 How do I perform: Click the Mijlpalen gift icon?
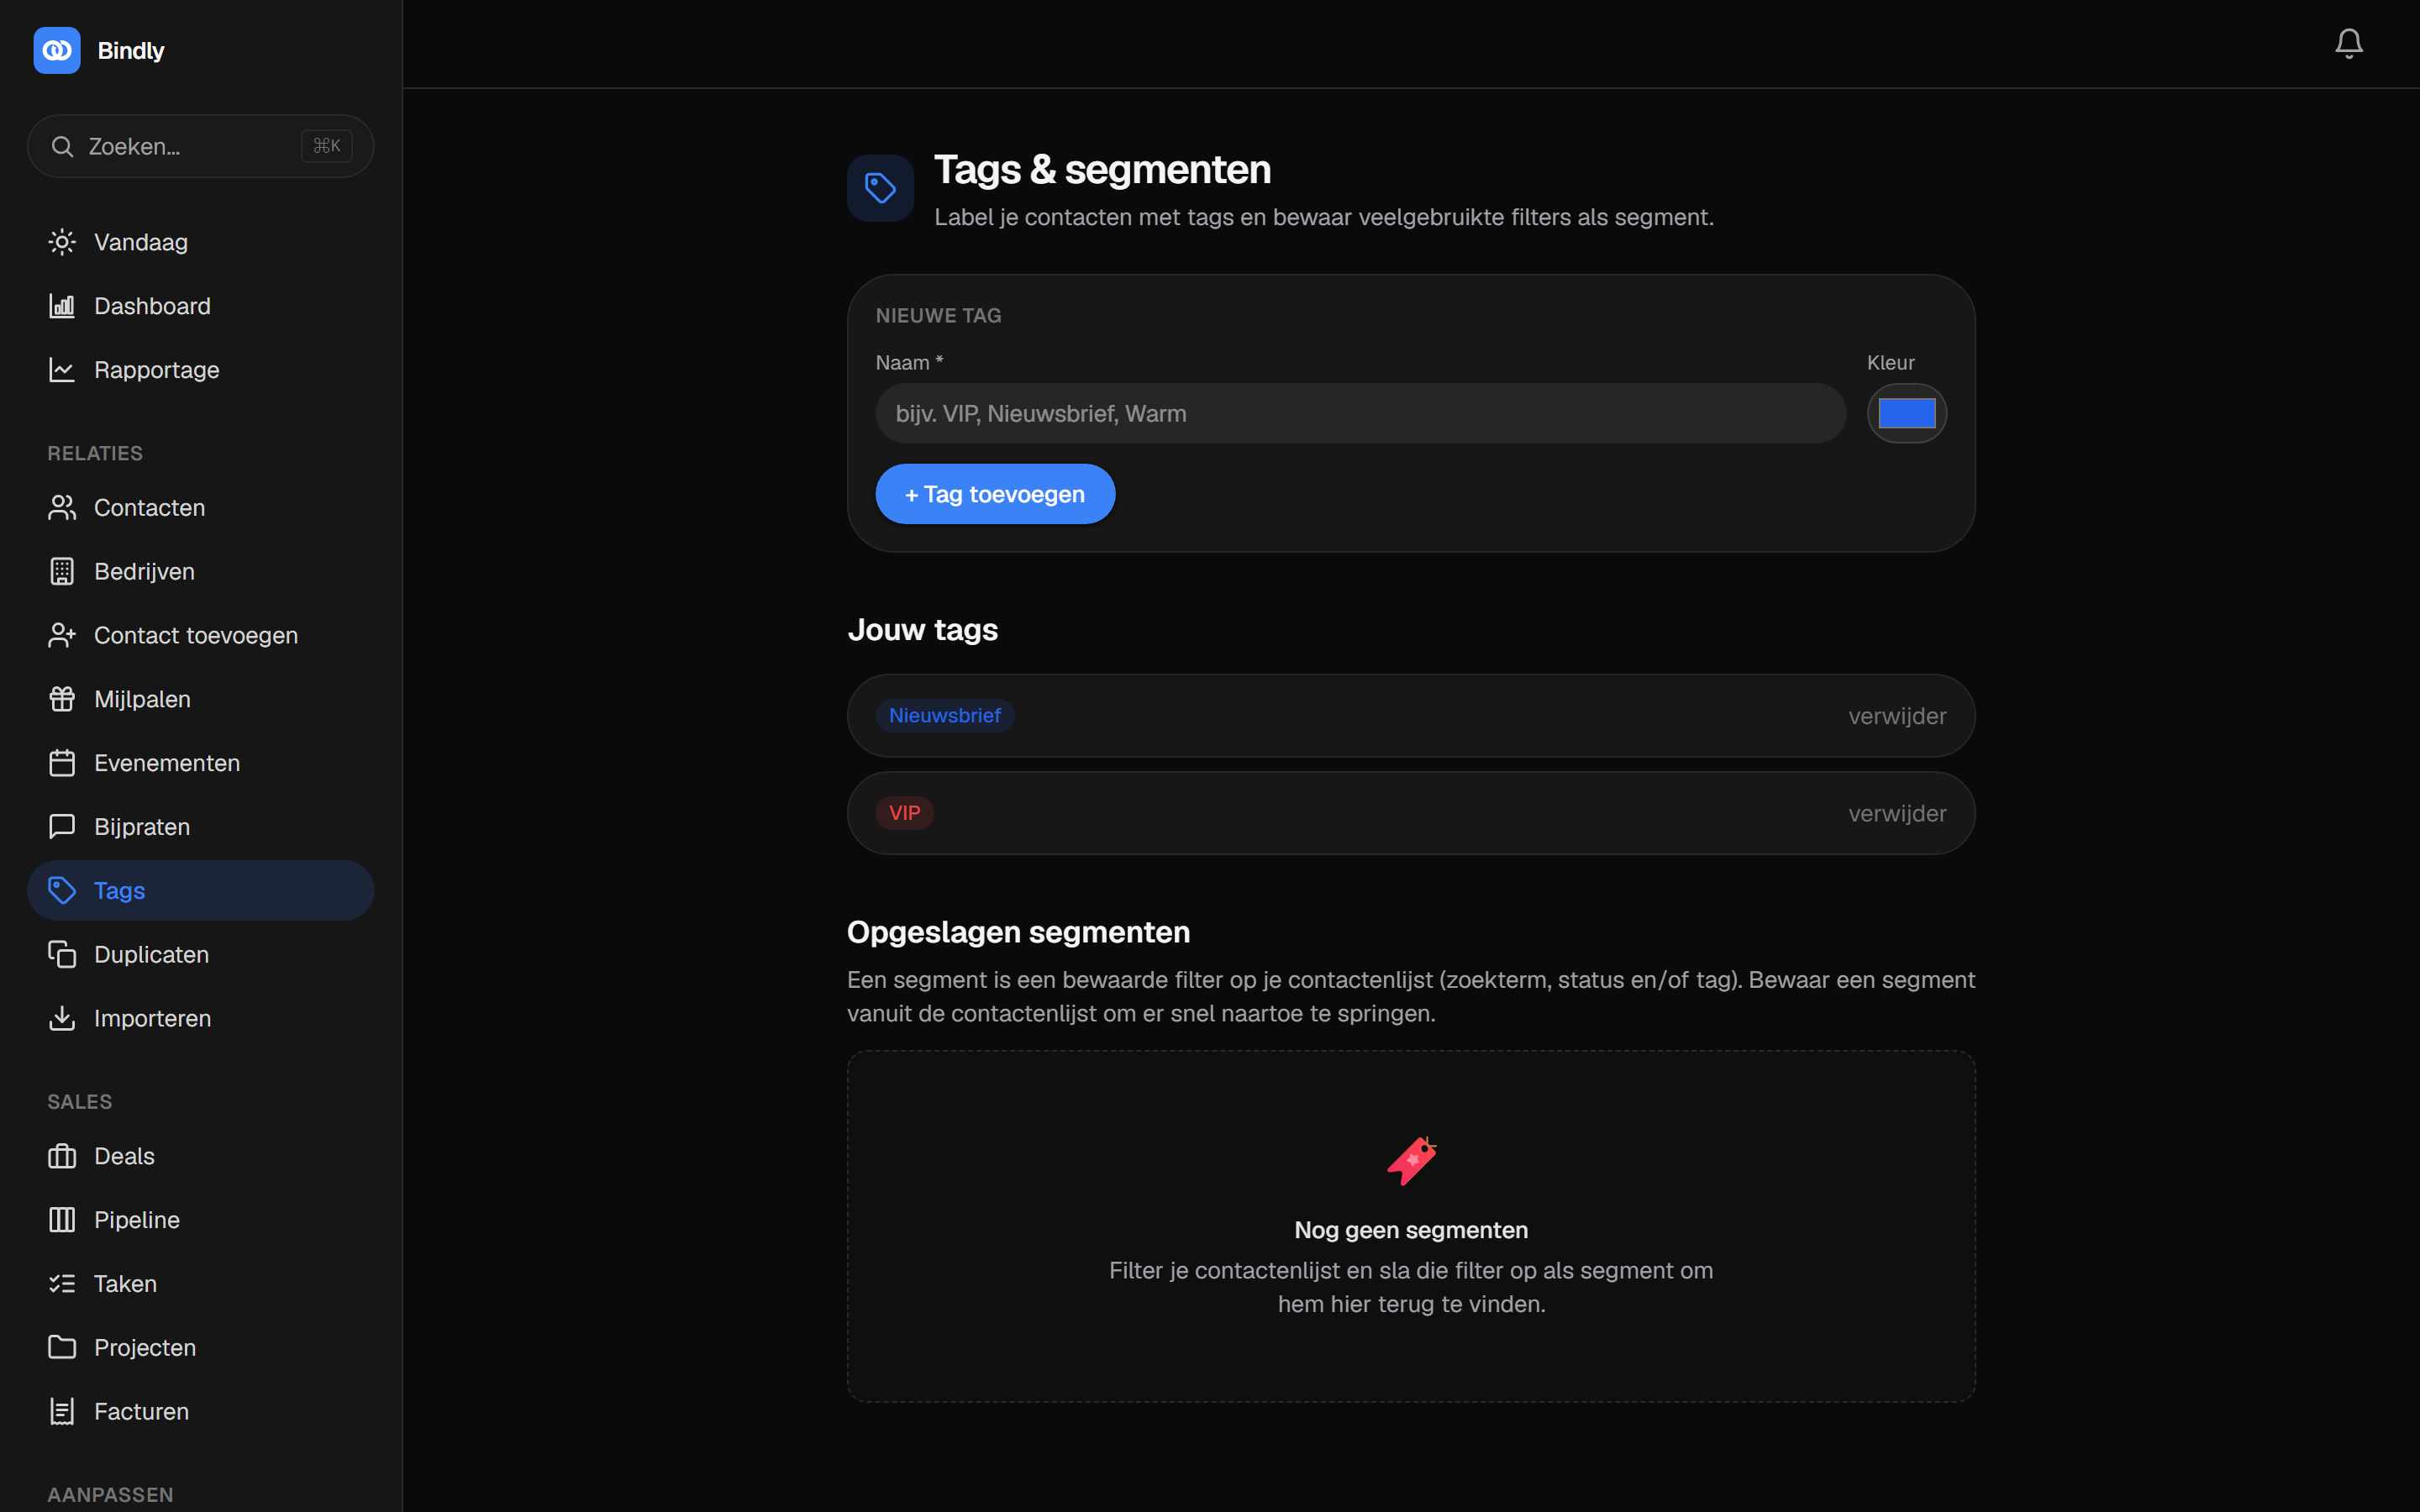[x=62, y=699]
